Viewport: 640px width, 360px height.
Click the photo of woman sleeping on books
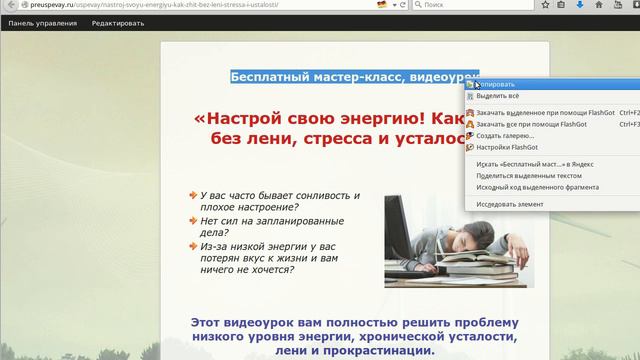tap(459, 241)
